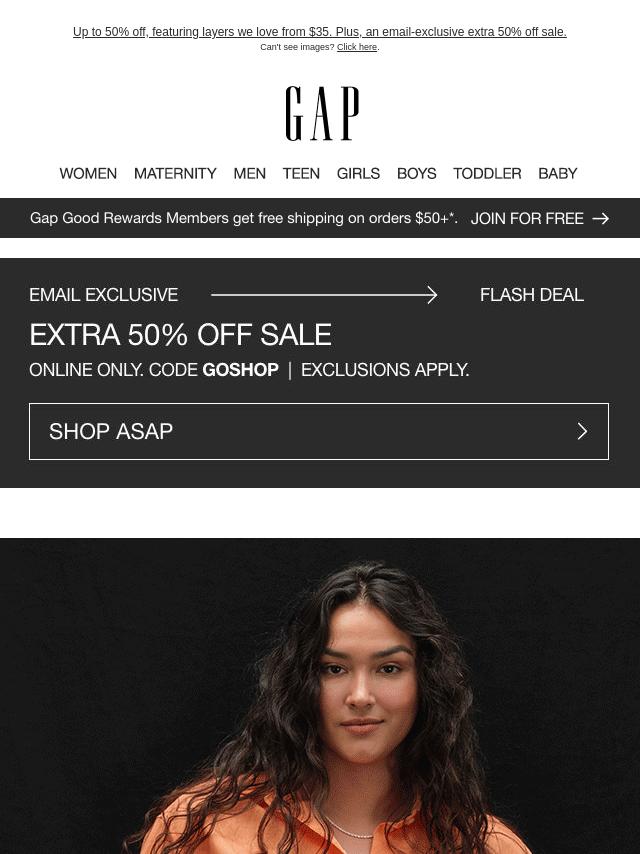The height and width of the screenshot is (854, 640).
Task: Browse the GIRLS category
Action: tap(358, 173)
